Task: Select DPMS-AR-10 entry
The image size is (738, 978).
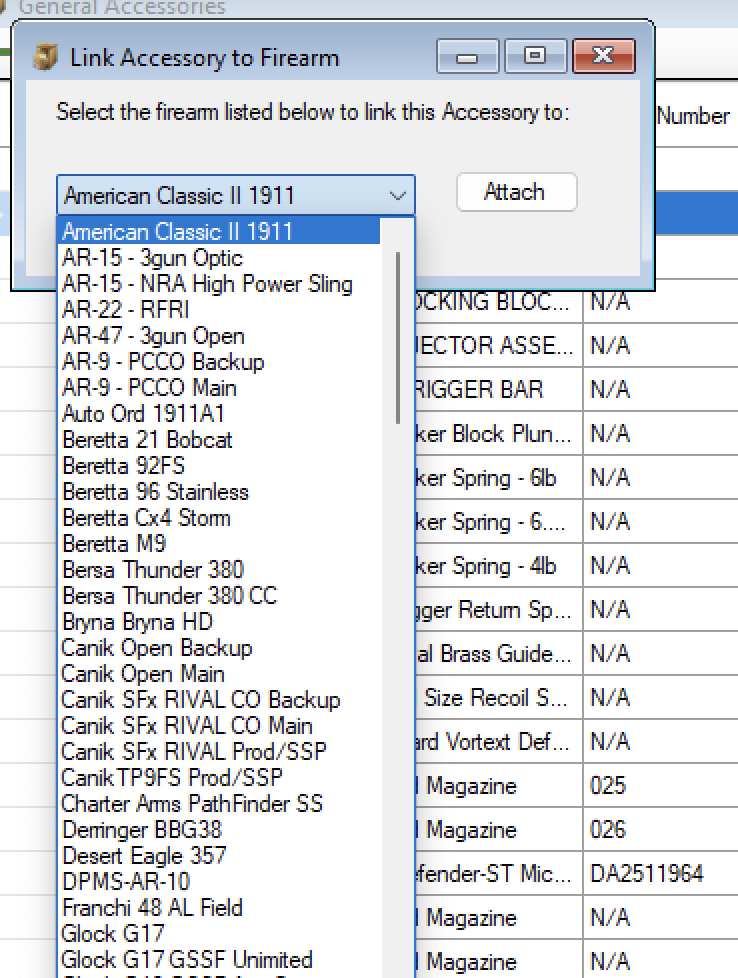Action: tap(219, 881)
